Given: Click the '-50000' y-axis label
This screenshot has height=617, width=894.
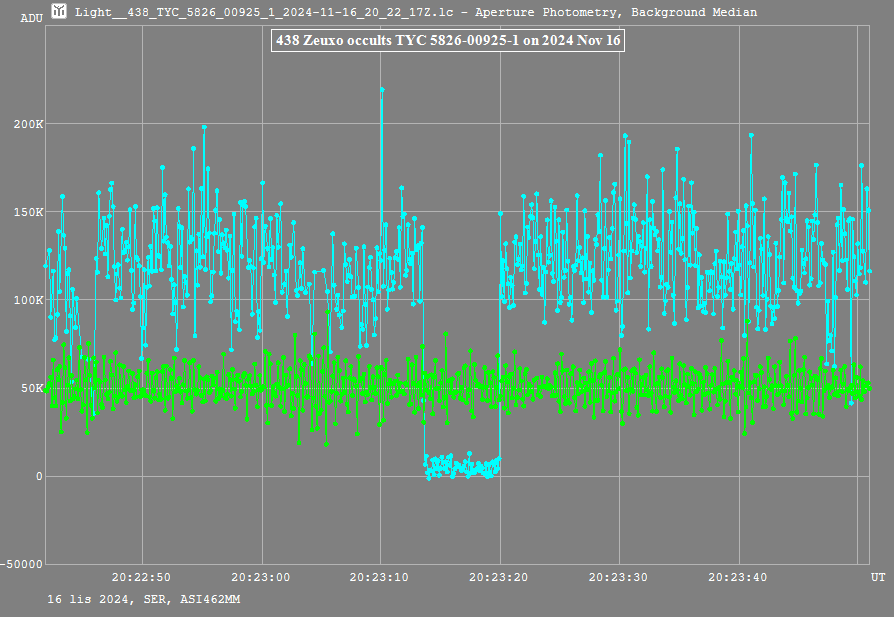Looking at the screenshot, I should tap(22, 564).
